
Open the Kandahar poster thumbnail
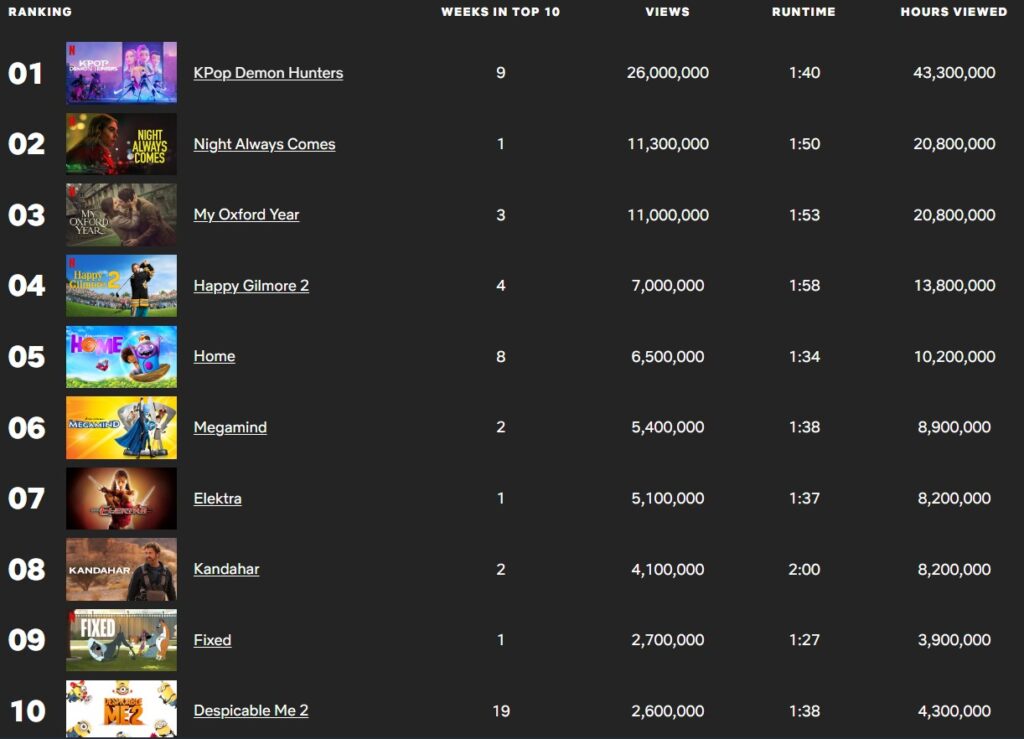coord(121,569)
